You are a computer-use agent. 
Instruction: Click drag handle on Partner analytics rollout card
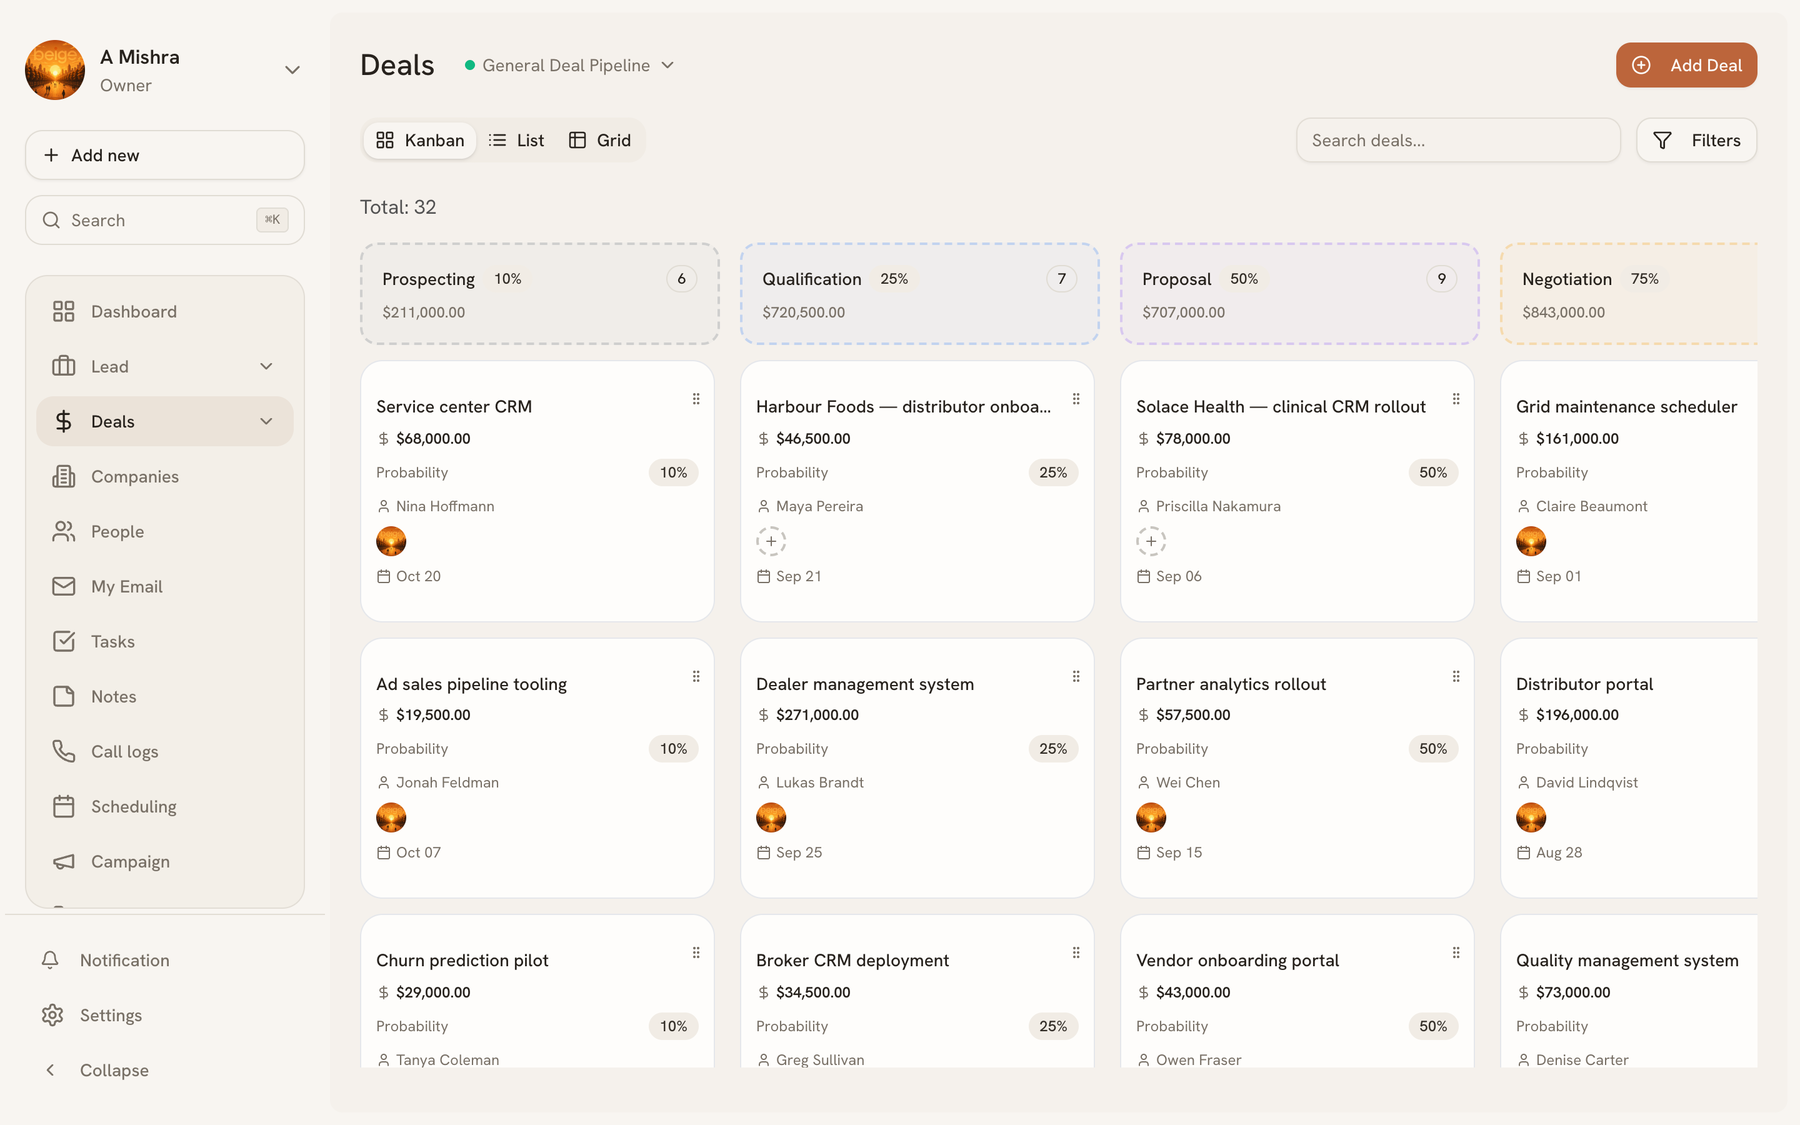click(1456, 676)
